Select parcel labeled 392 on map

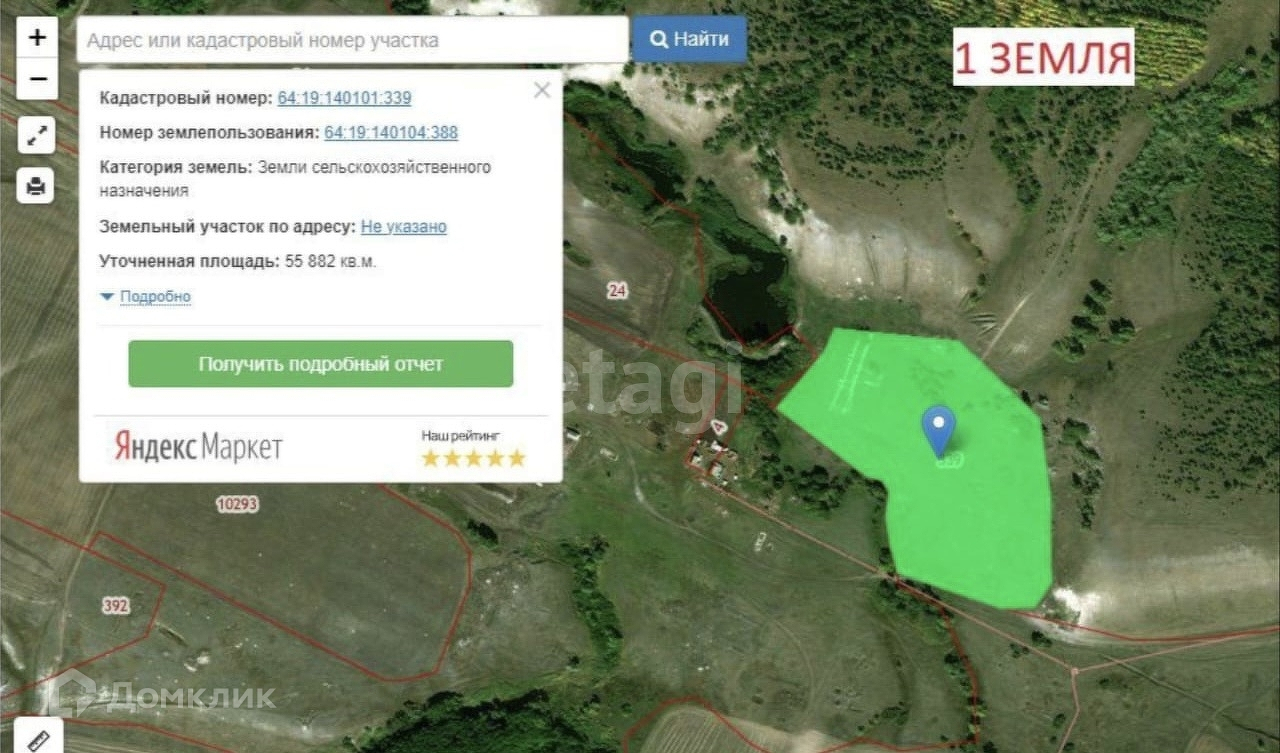pyautogui.click(x=116, y=605)
